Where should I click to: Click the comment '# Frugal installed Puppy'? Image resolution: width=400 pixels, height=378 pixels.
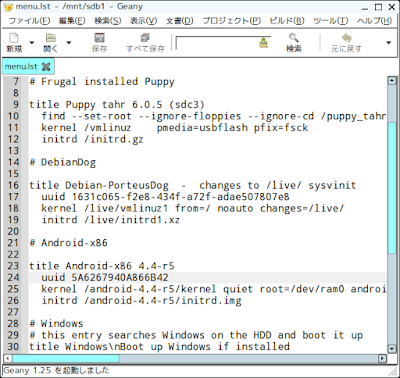(102, 82)
